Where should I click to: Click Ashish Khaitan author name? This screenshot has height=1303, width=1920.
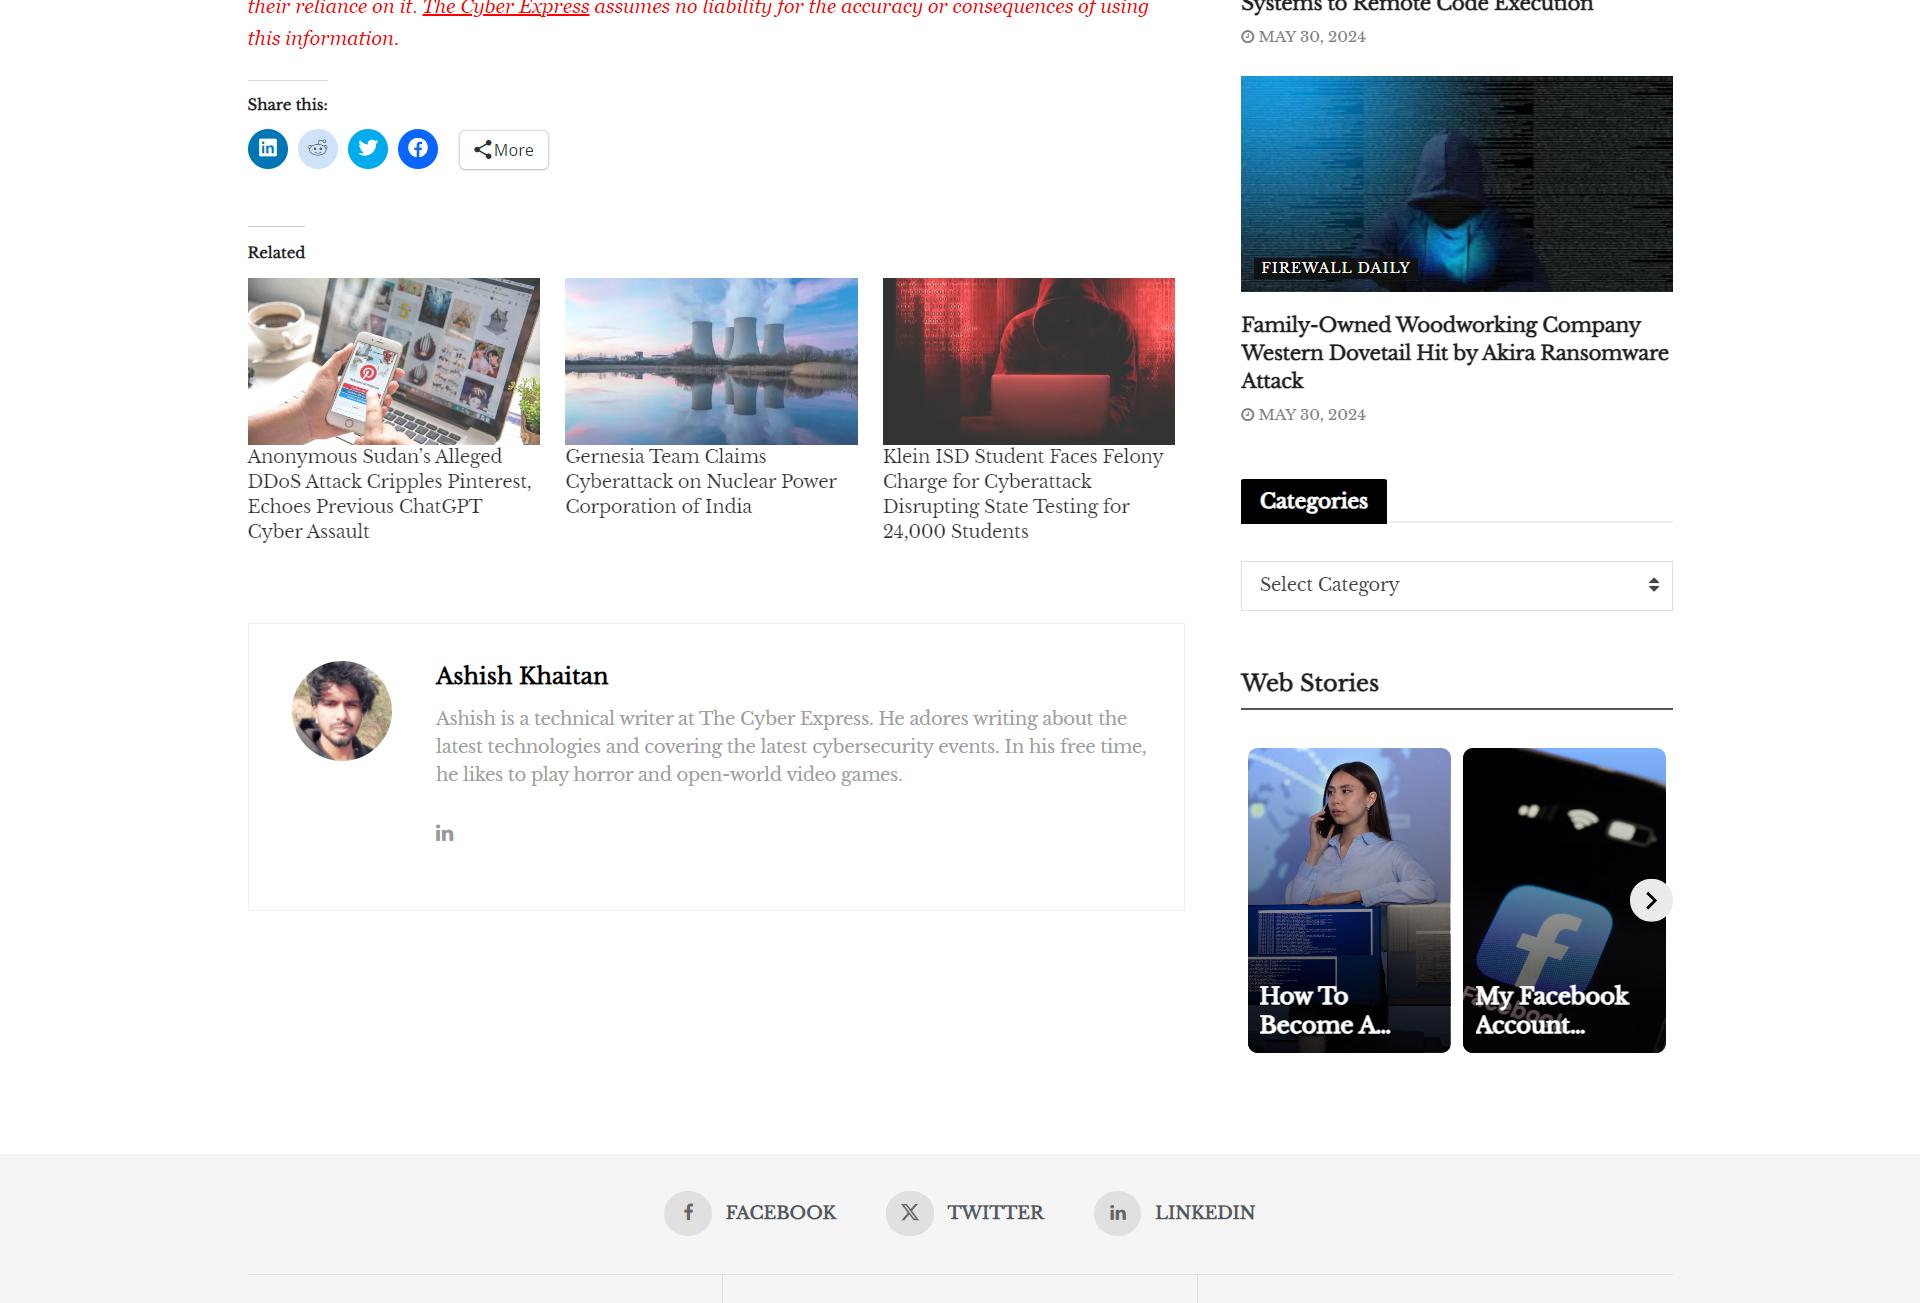pos(522,676)
